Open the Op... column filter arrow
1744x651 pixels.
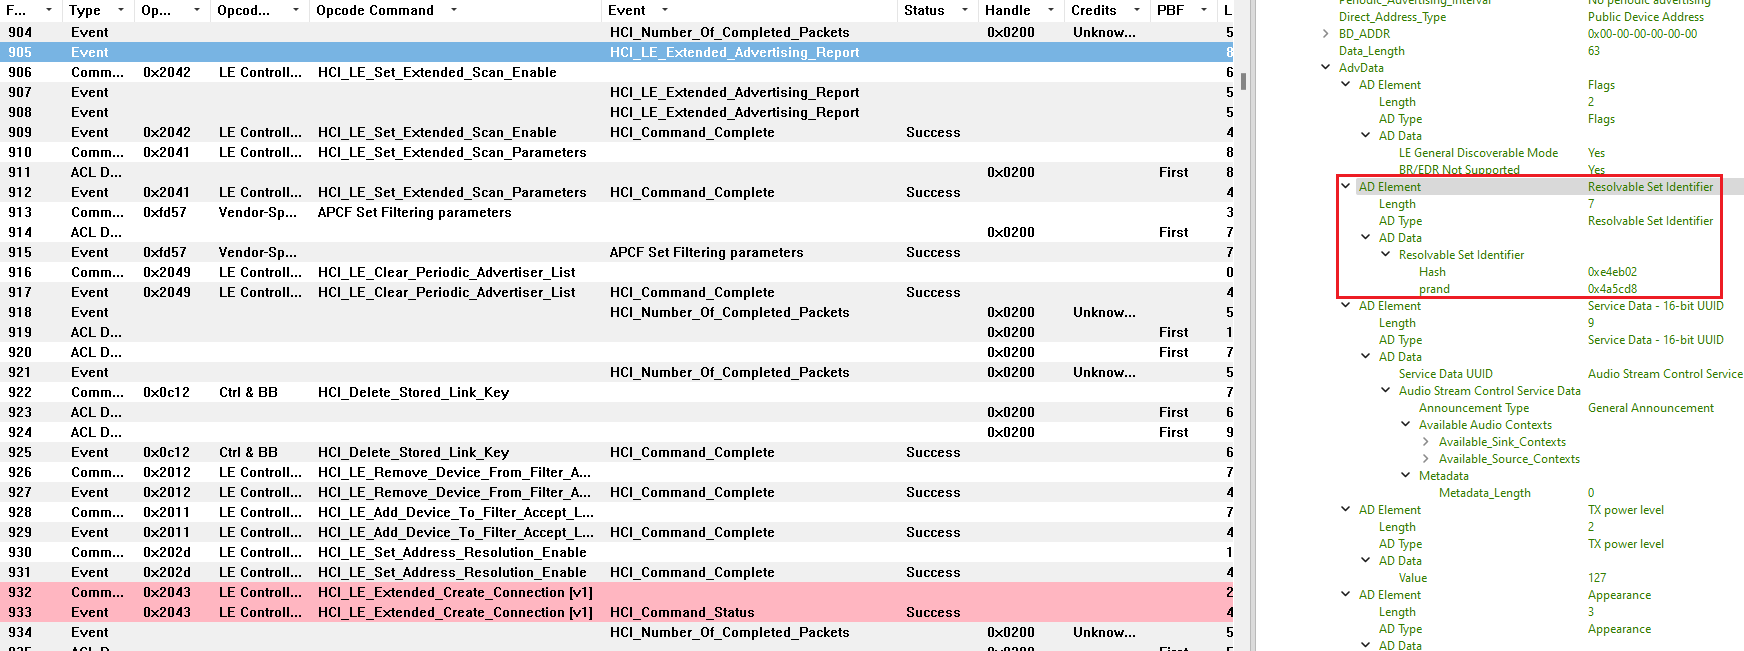(x=196, y=10)
